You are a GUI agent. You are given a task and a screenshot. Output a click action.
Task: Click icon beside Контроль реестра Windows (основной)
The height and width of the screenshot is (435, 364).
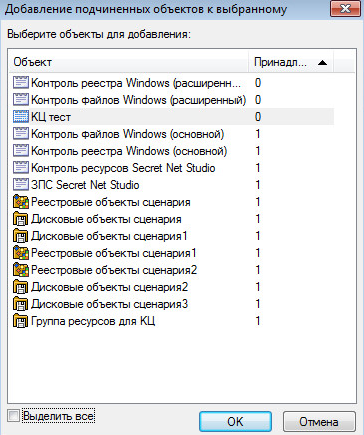pos(21,151)
